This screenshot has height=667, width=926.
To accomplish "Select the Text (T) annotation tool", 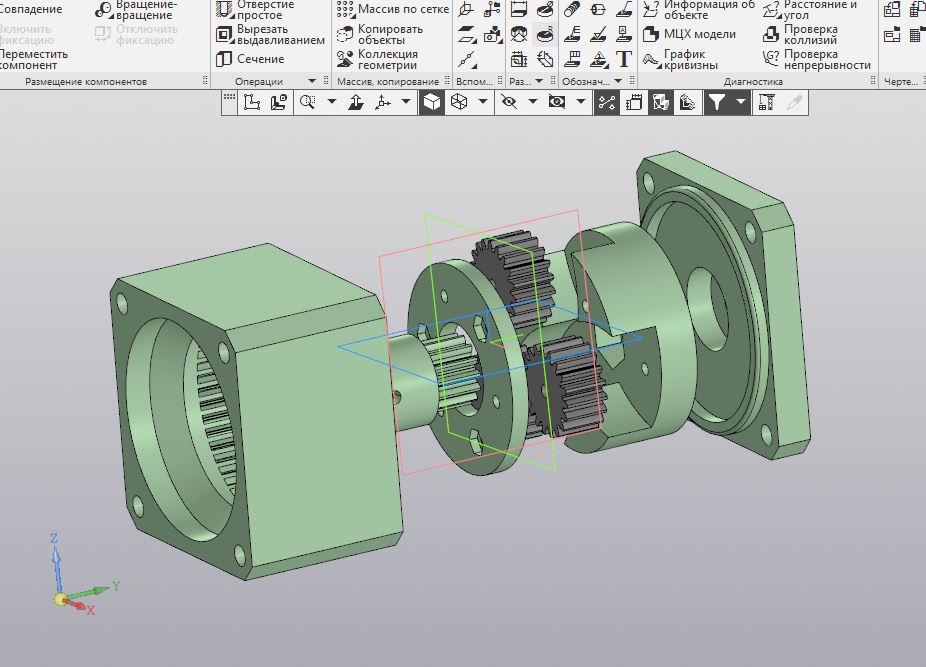I will 624,59.
